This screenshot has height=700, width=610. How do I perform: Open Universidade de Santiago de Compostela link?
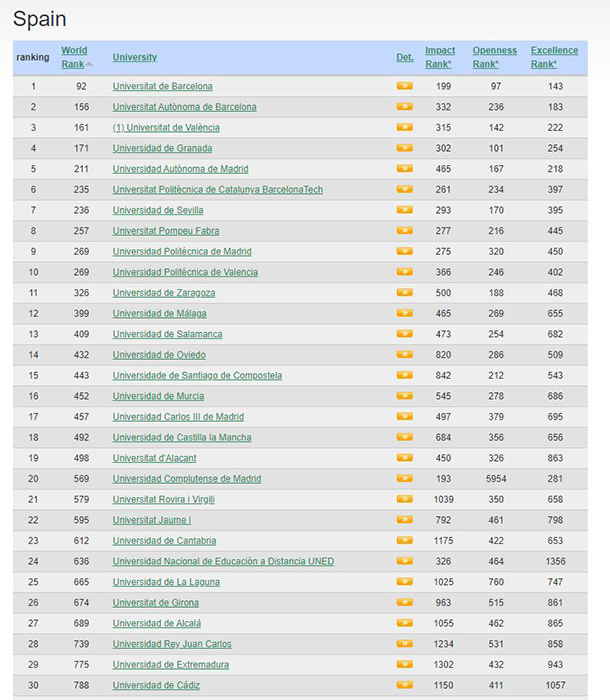click(x=197, y=376)
